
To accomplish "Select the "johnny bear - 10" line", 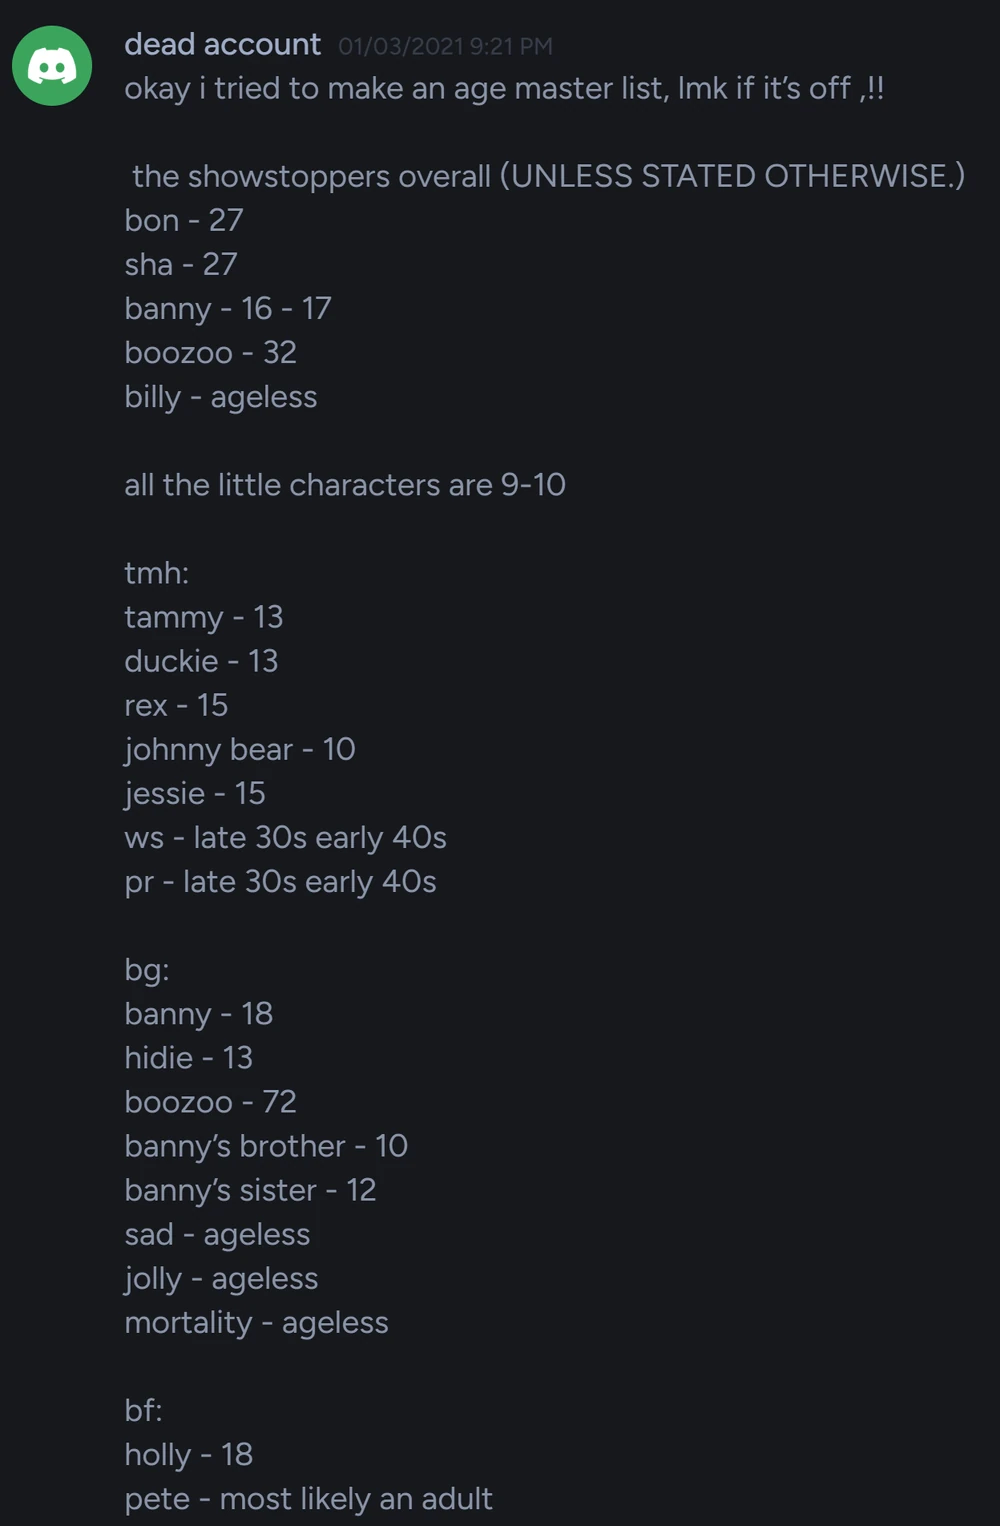I will pyautogui.click(x=240, y=750).
